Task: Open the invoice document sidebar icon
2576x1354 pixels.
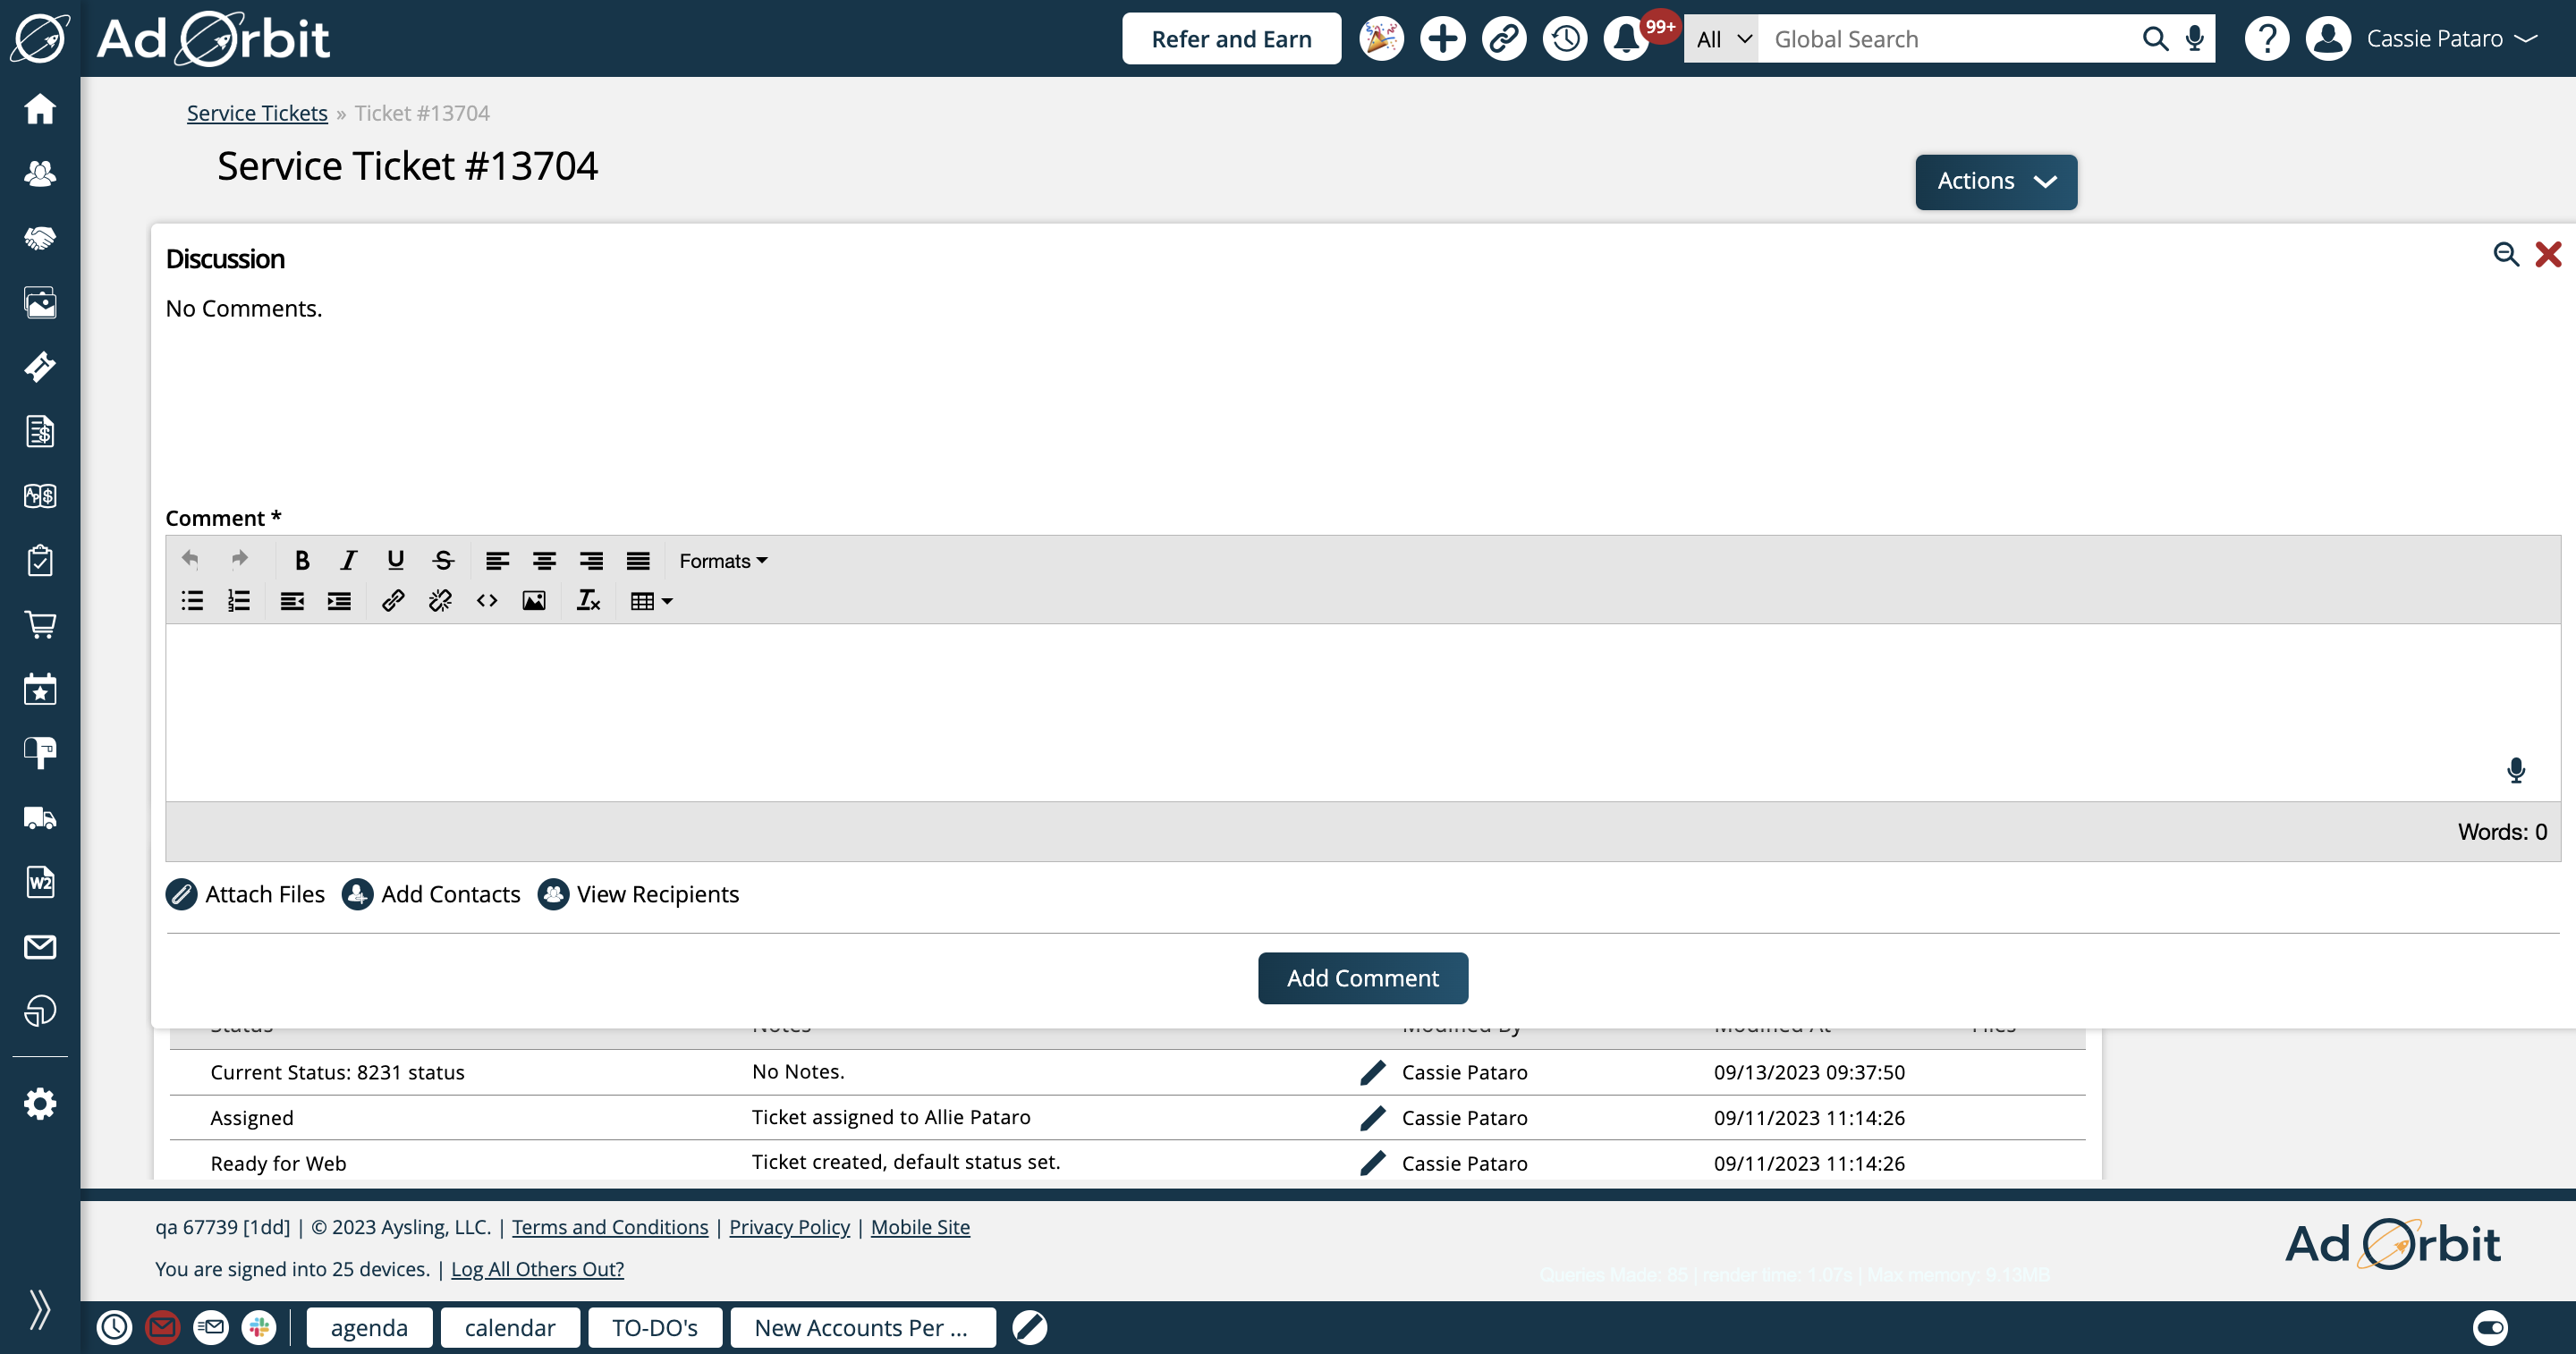Action: pos(40,431)
